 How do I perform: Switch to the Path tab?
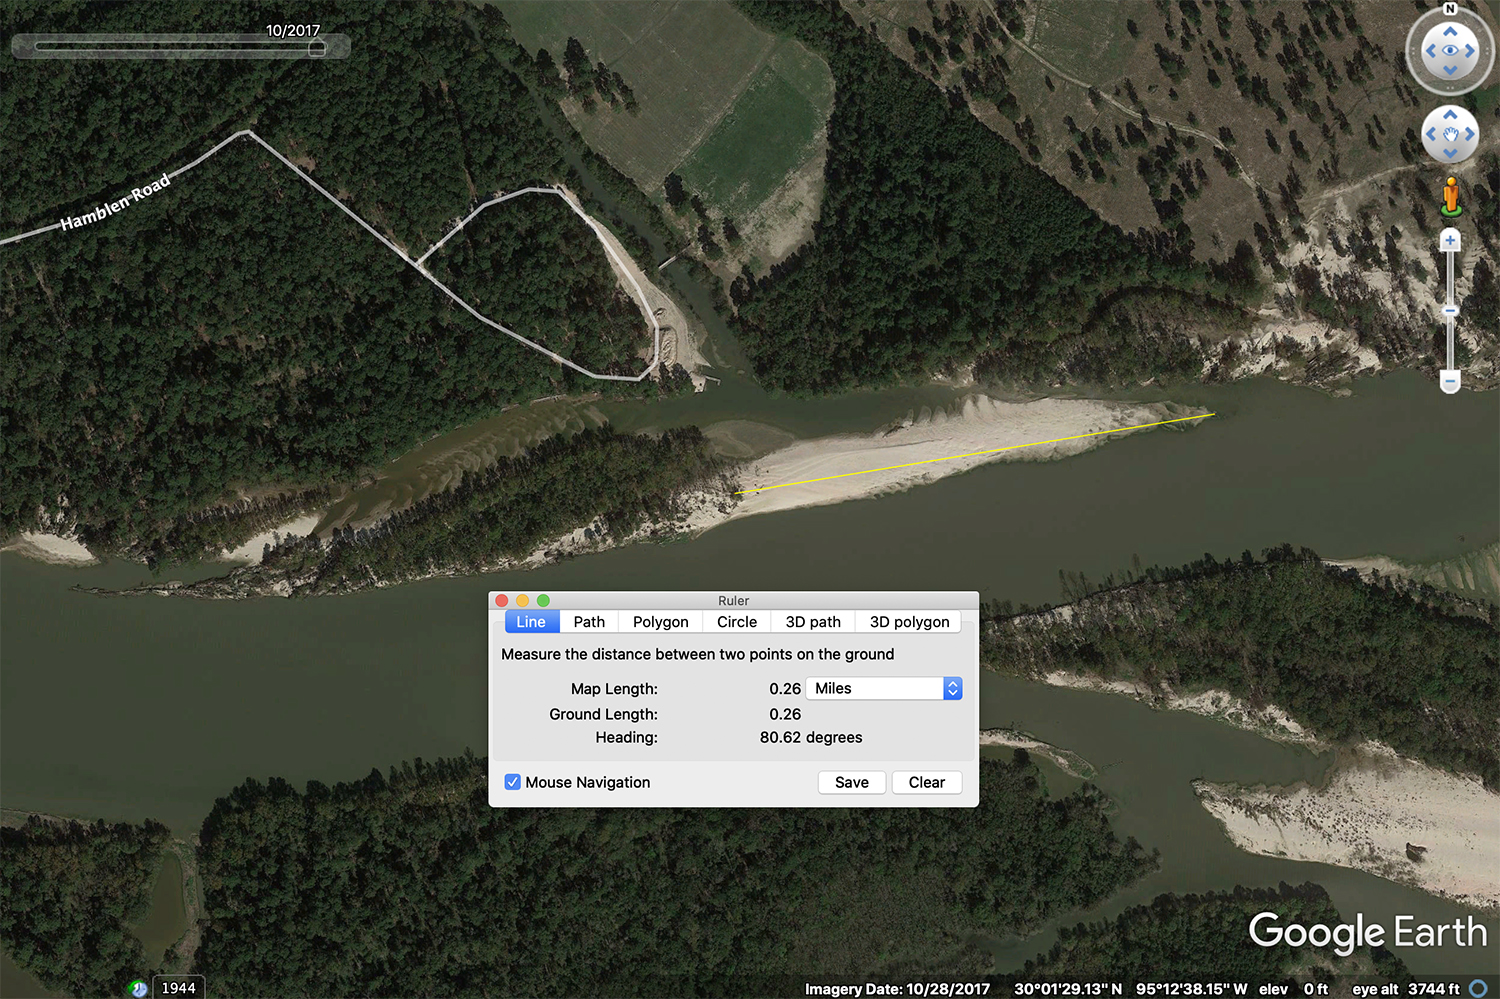point(589,622)
